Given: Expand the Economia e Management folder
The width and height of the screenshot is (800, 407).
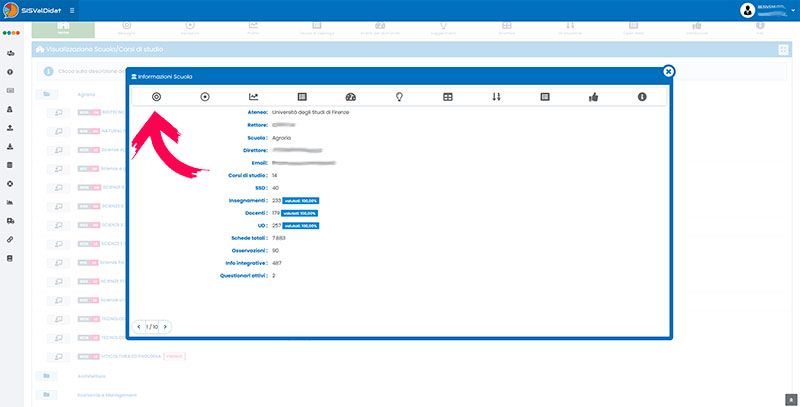Looking at the screenshot, I should [x=46, y=395].
